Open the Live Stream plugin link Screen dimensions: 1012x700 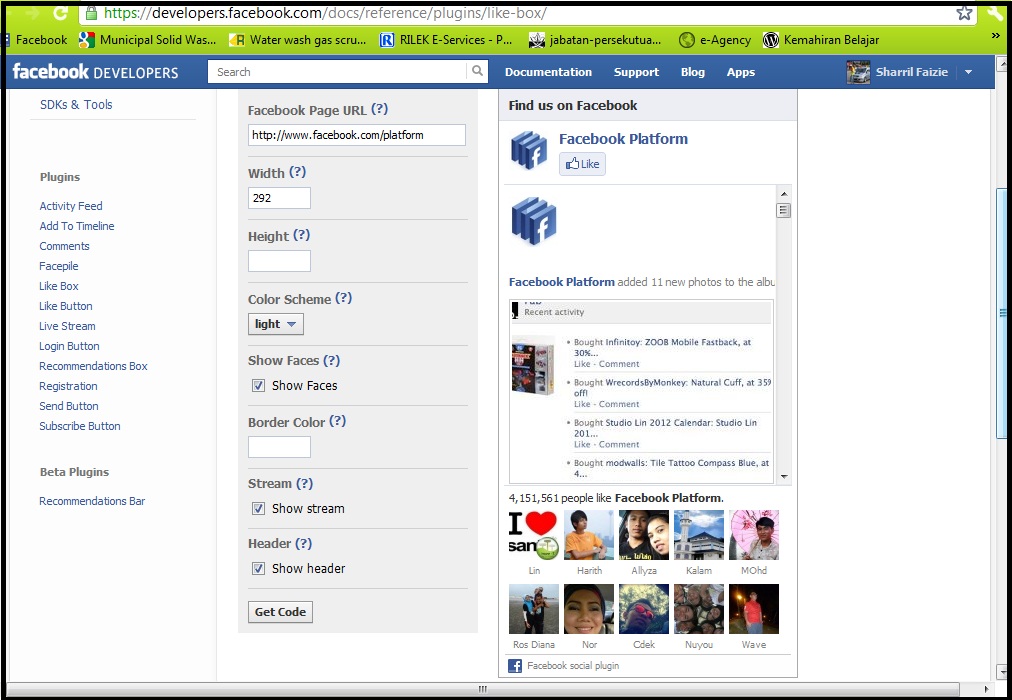pyautogui.click(x=67, y=326)
